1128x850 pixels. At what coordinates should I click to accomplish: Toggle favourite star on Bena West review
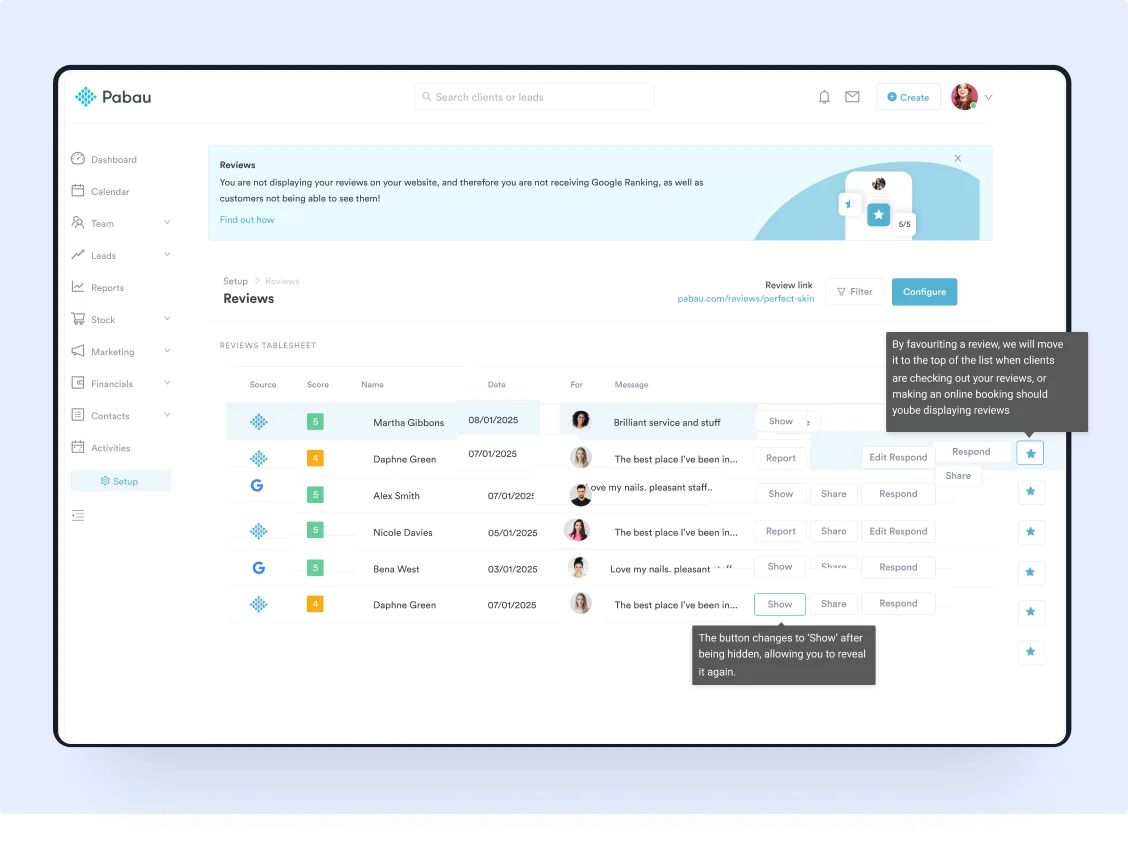(1030, 573)
